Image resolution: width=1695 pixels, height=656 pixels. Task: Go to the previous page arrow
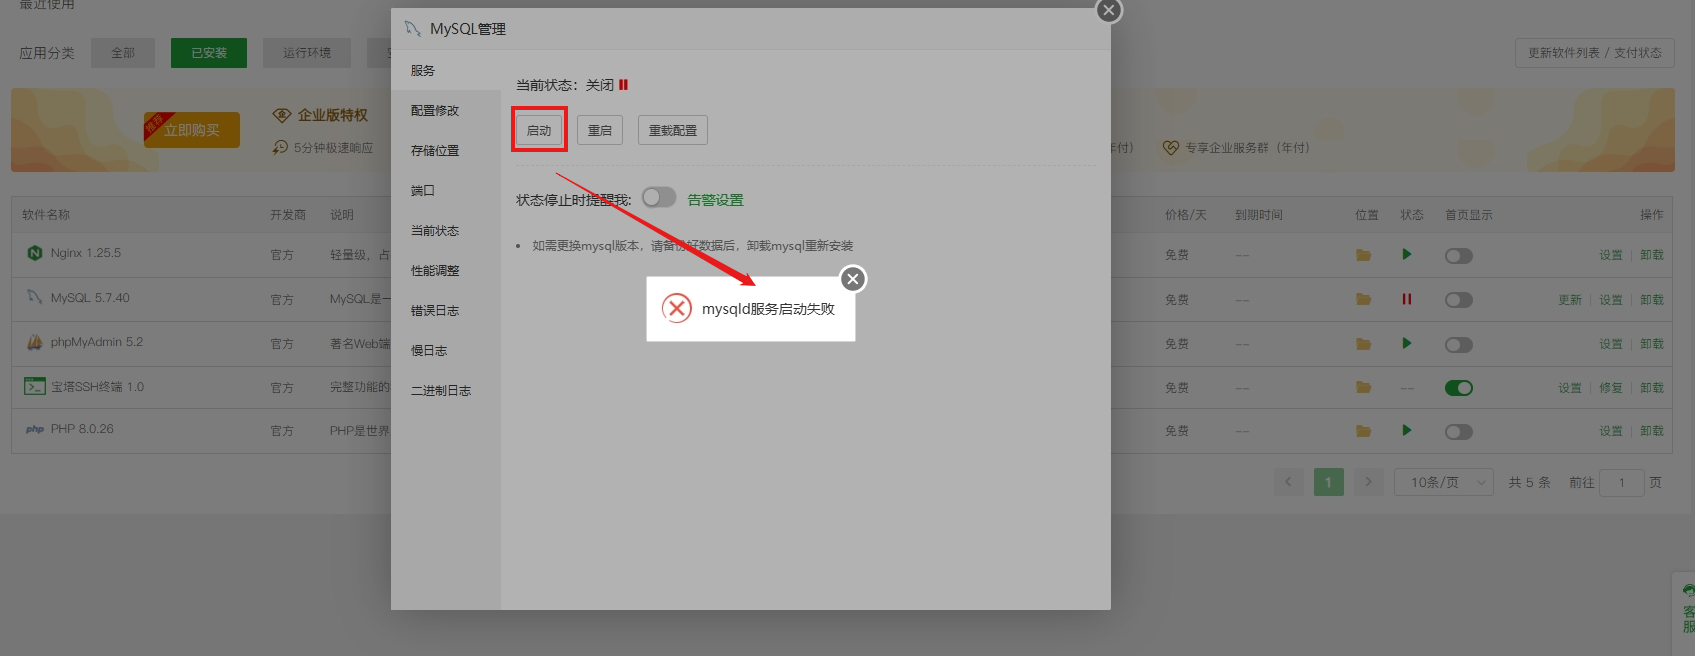tap(1288, 482)
